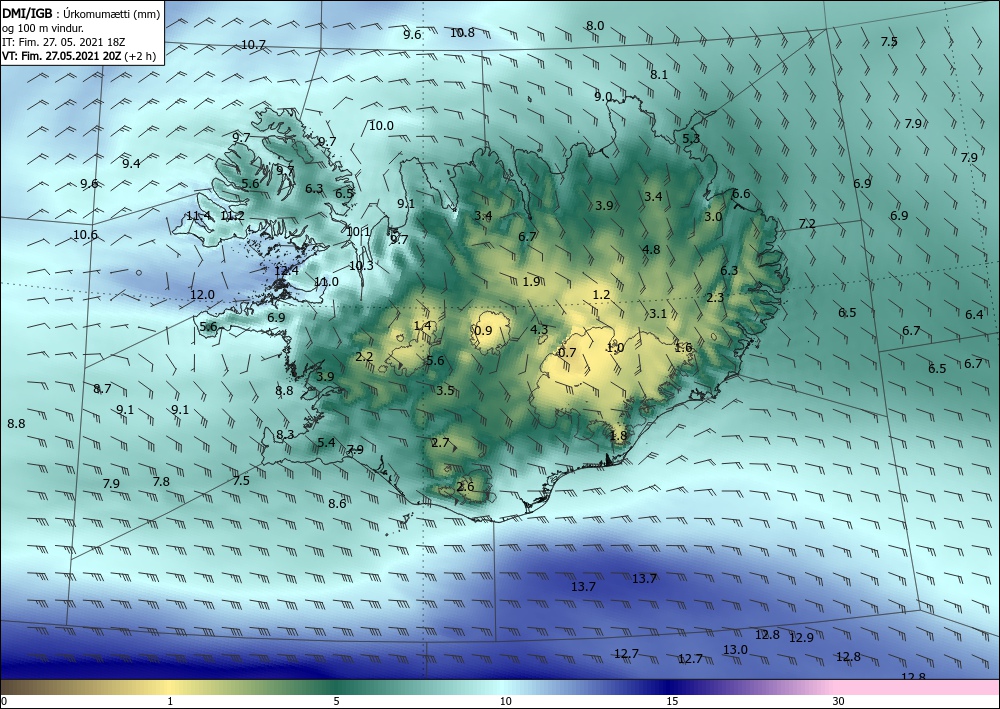Image resolution: width=1000 pixels, height=709 pixels.
Task: Click the 9.4 value on the map
Action: (131, 163)
